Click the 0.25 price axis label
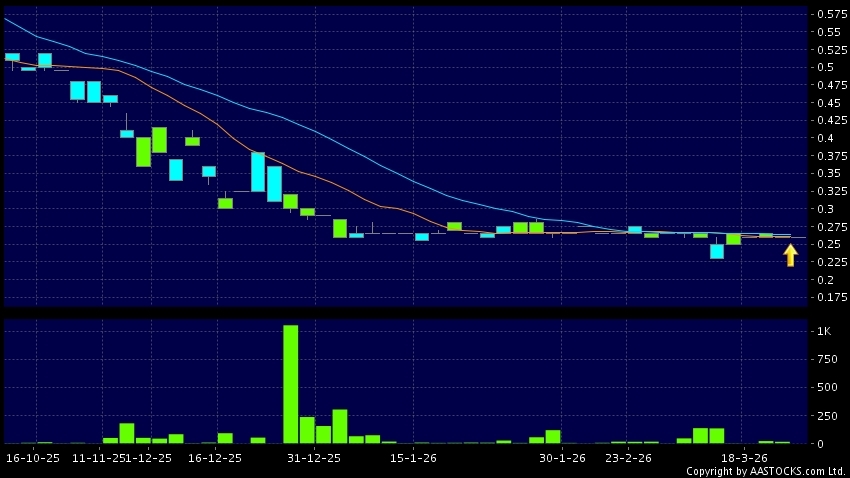Viewport: 850px width, 478px height. click(x=829, y=244)
